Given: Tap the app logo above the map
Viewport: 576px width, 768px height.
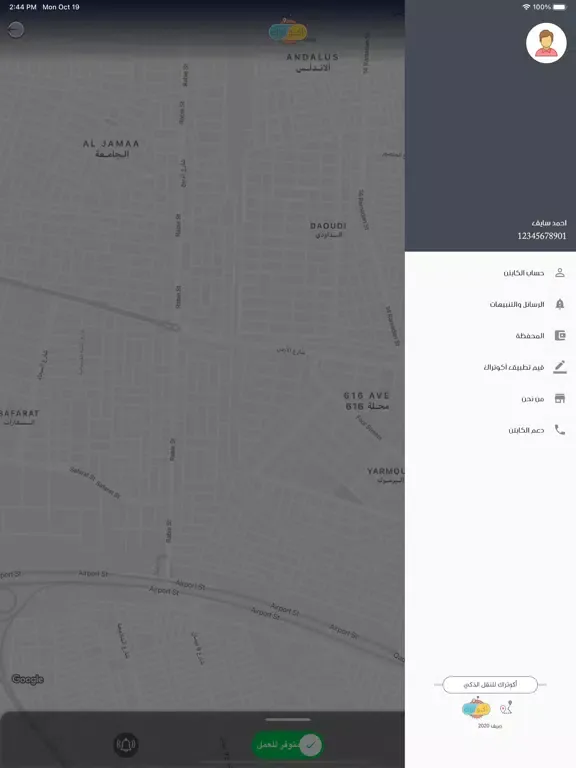Looking at the screenshot, I should point(288,31).
